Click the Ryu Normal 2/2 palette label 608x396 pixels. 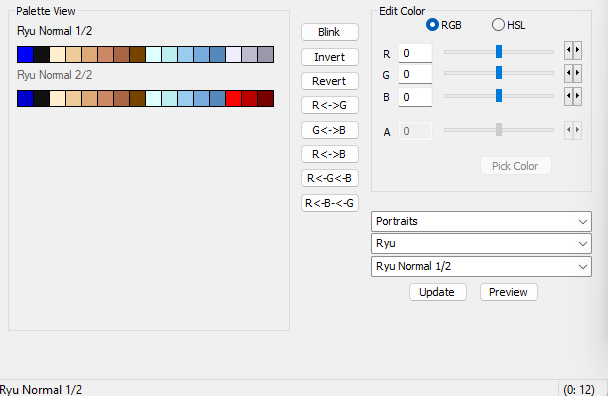[55, 75]
